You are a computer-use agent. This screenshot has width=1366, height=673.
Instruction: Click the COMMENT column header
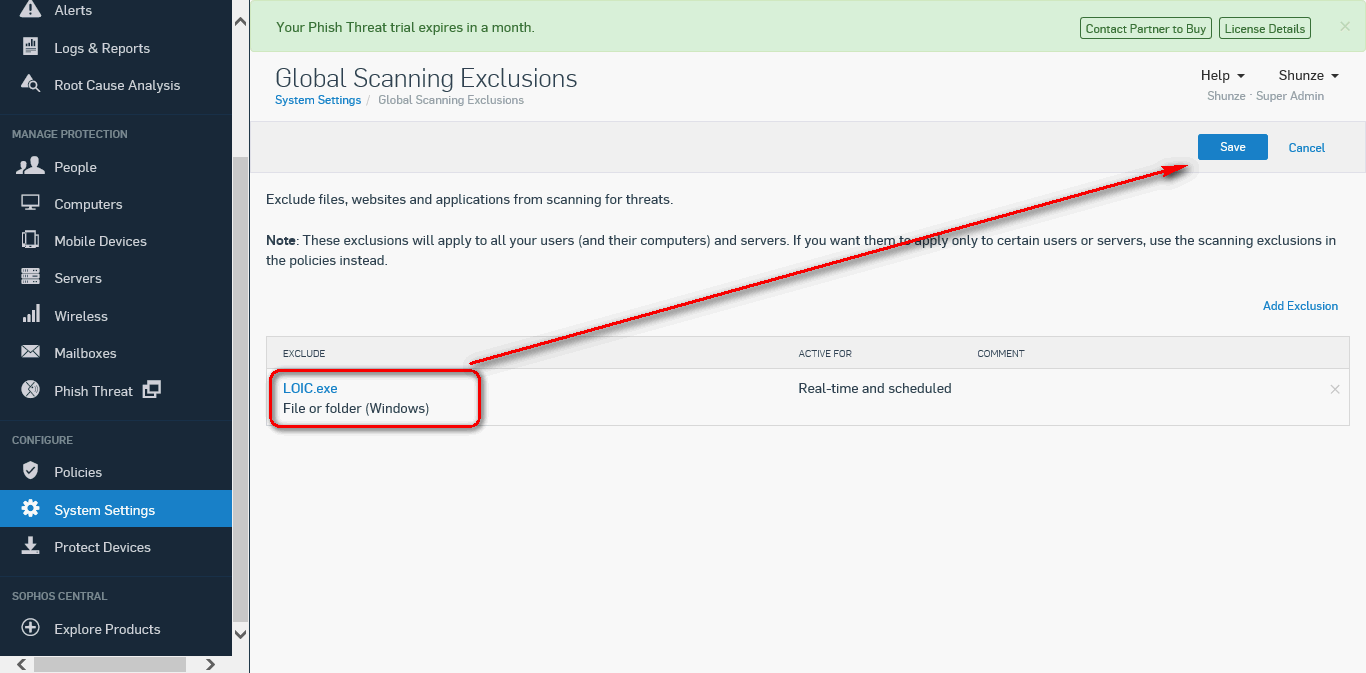pos(1001,354)
